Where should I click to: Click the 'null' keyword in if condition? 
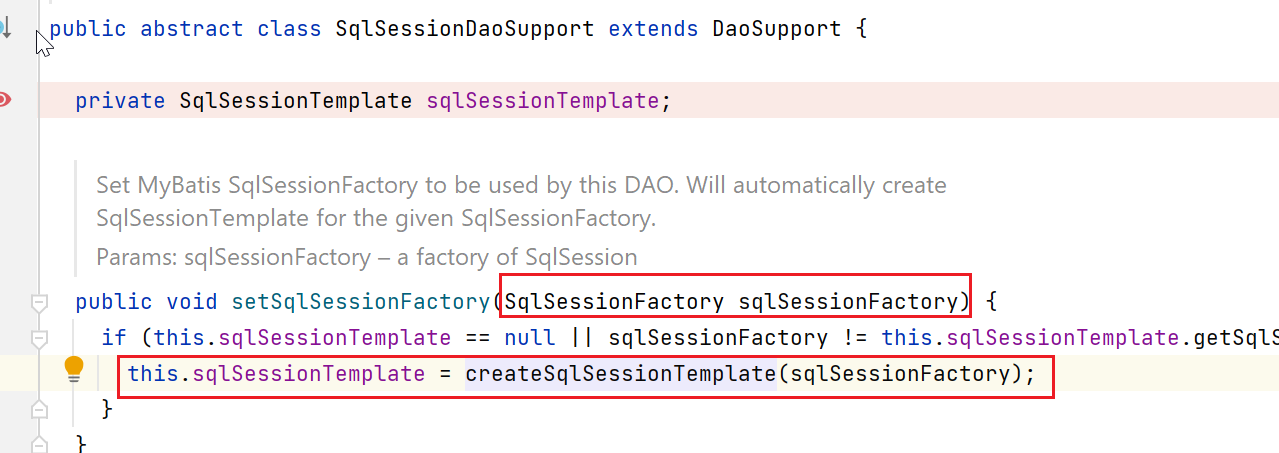[x=529, y=337]
